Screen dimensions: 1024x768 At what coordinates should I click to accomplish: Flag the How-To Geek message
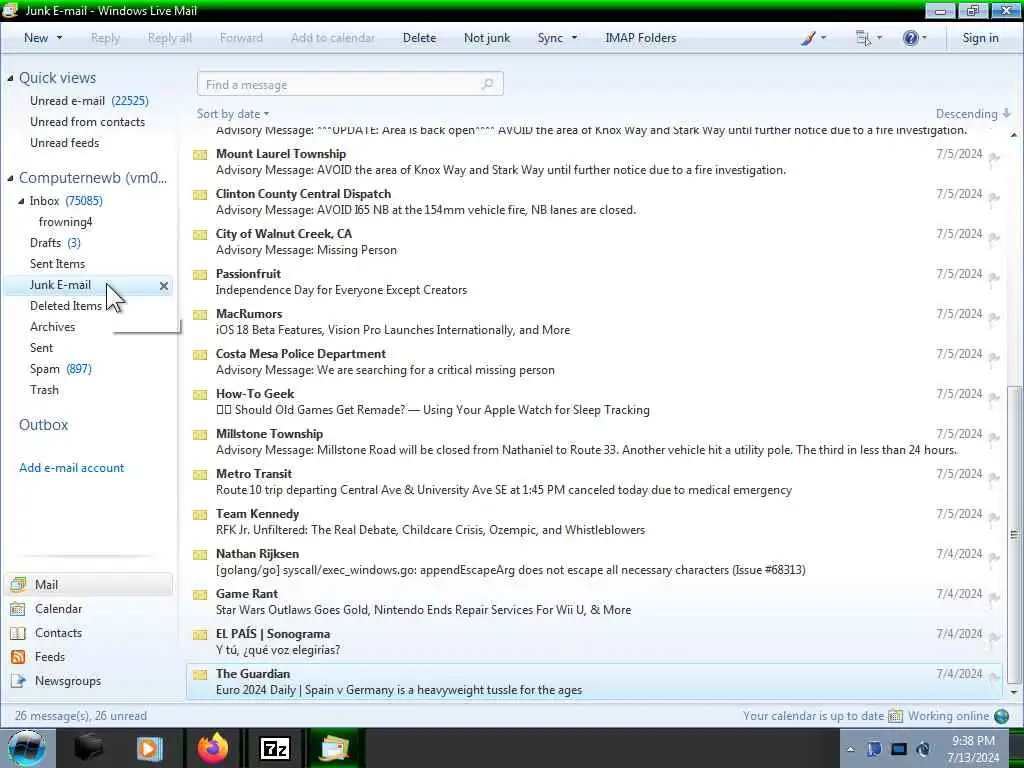(x=993, y=398)
